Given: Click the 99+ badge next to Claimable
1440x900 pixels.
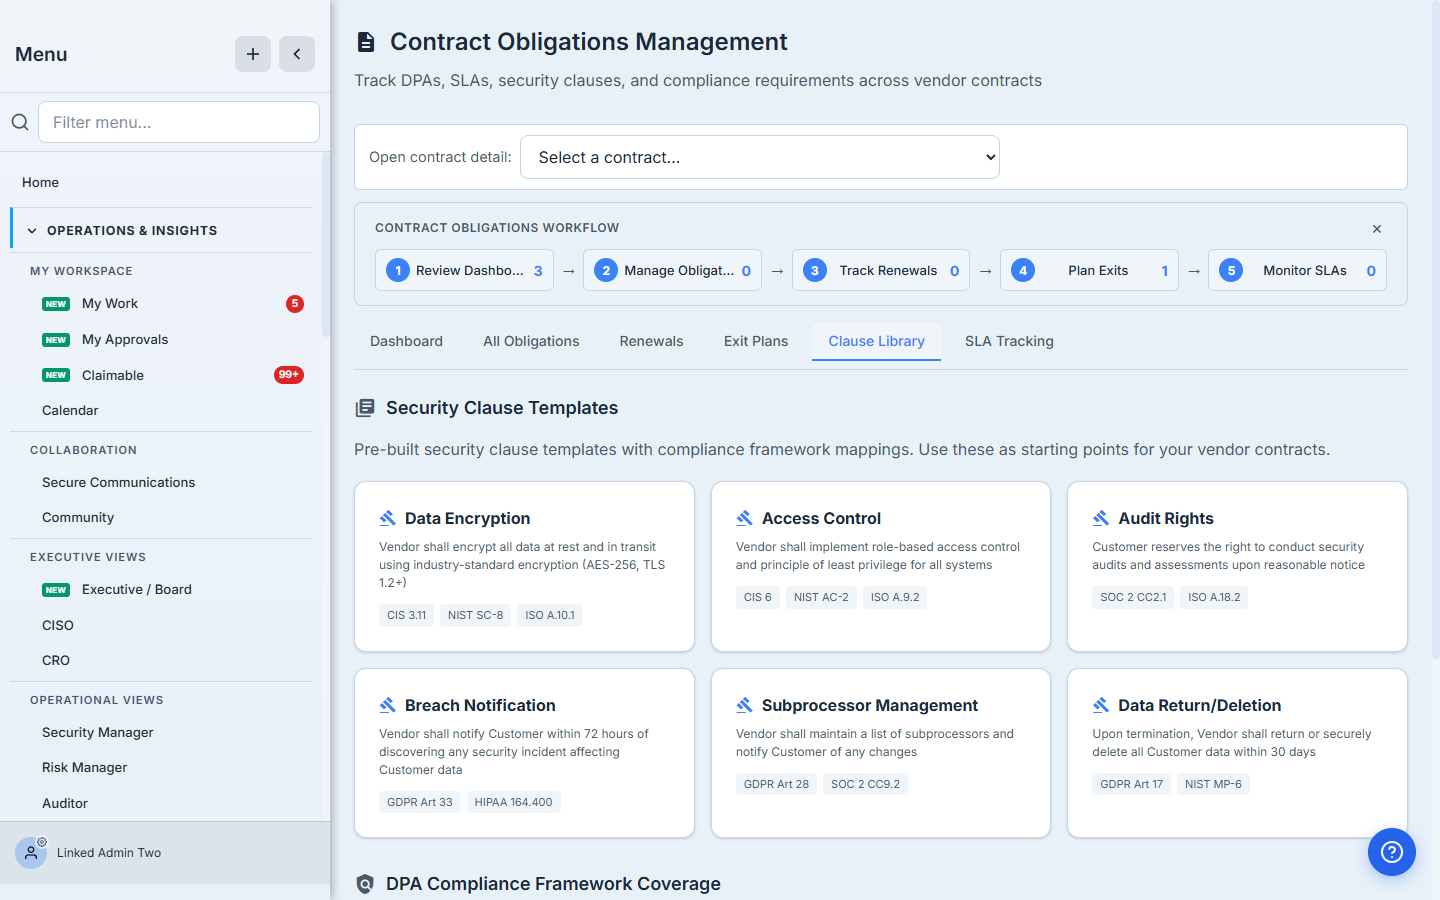Looking at the screenshot, I should point(289,375).
